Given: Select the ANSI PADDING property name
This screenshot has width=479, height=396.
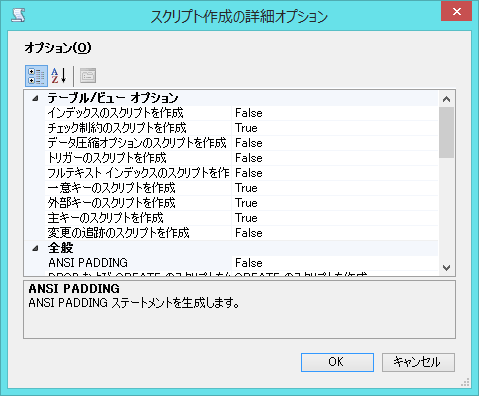Looking at the screenshot, I should (x=88, y=263).
